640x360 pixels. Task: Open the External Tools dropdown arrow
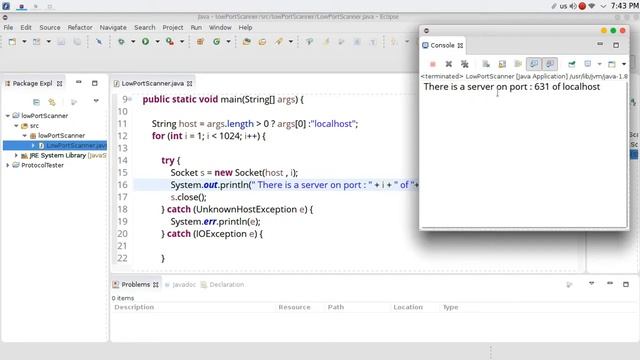(x=182, y=42)
